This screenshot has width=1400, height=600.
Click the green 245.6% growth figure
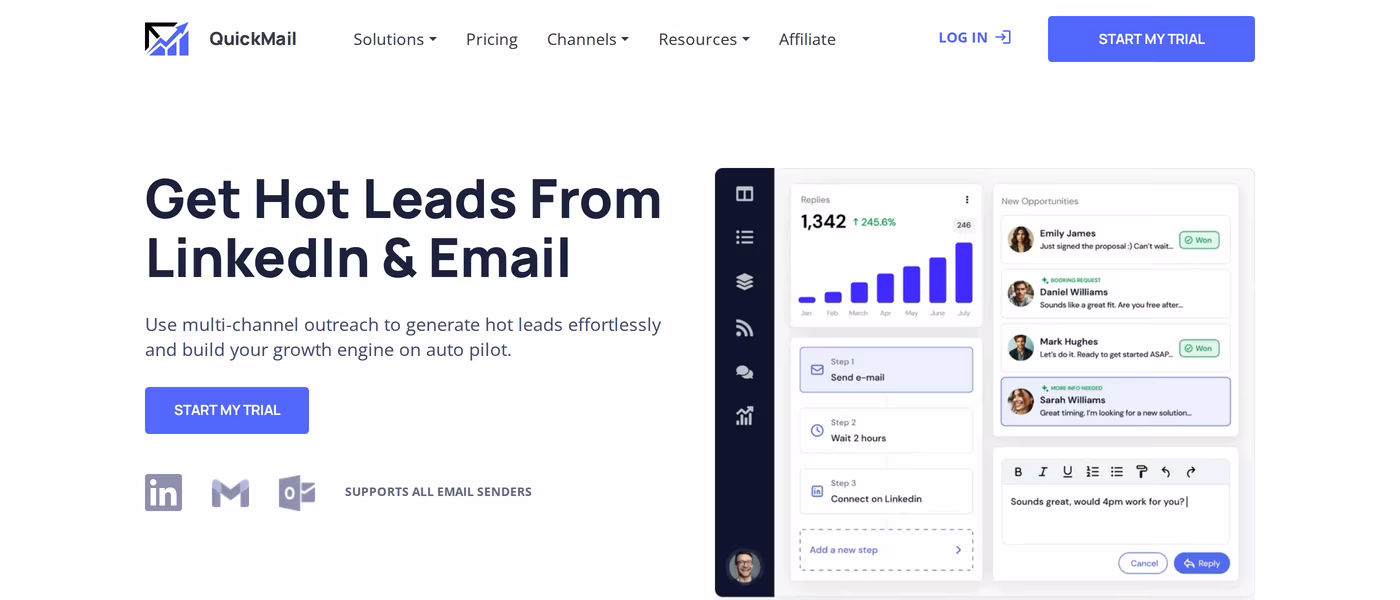click(874, 222)
